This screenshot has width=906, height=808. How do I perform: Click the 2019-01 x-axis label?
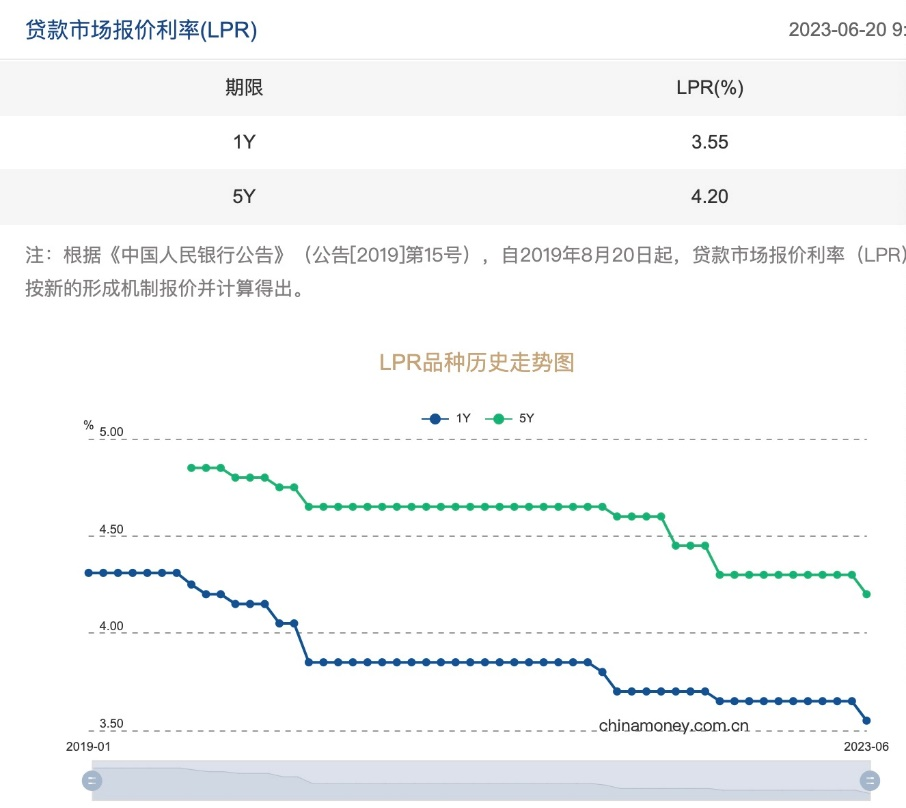coord(88,746)
